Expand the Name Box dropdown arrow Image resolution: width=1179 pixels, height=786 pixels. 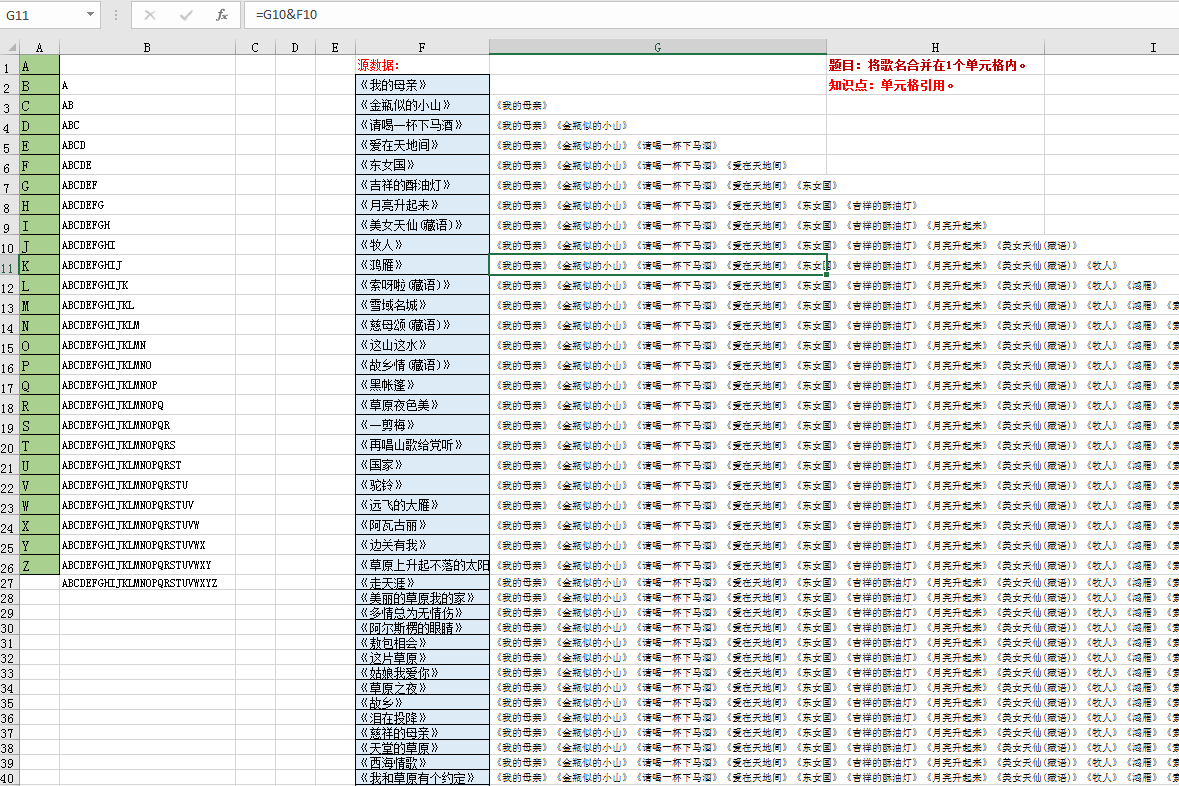[x=91, y=15]
